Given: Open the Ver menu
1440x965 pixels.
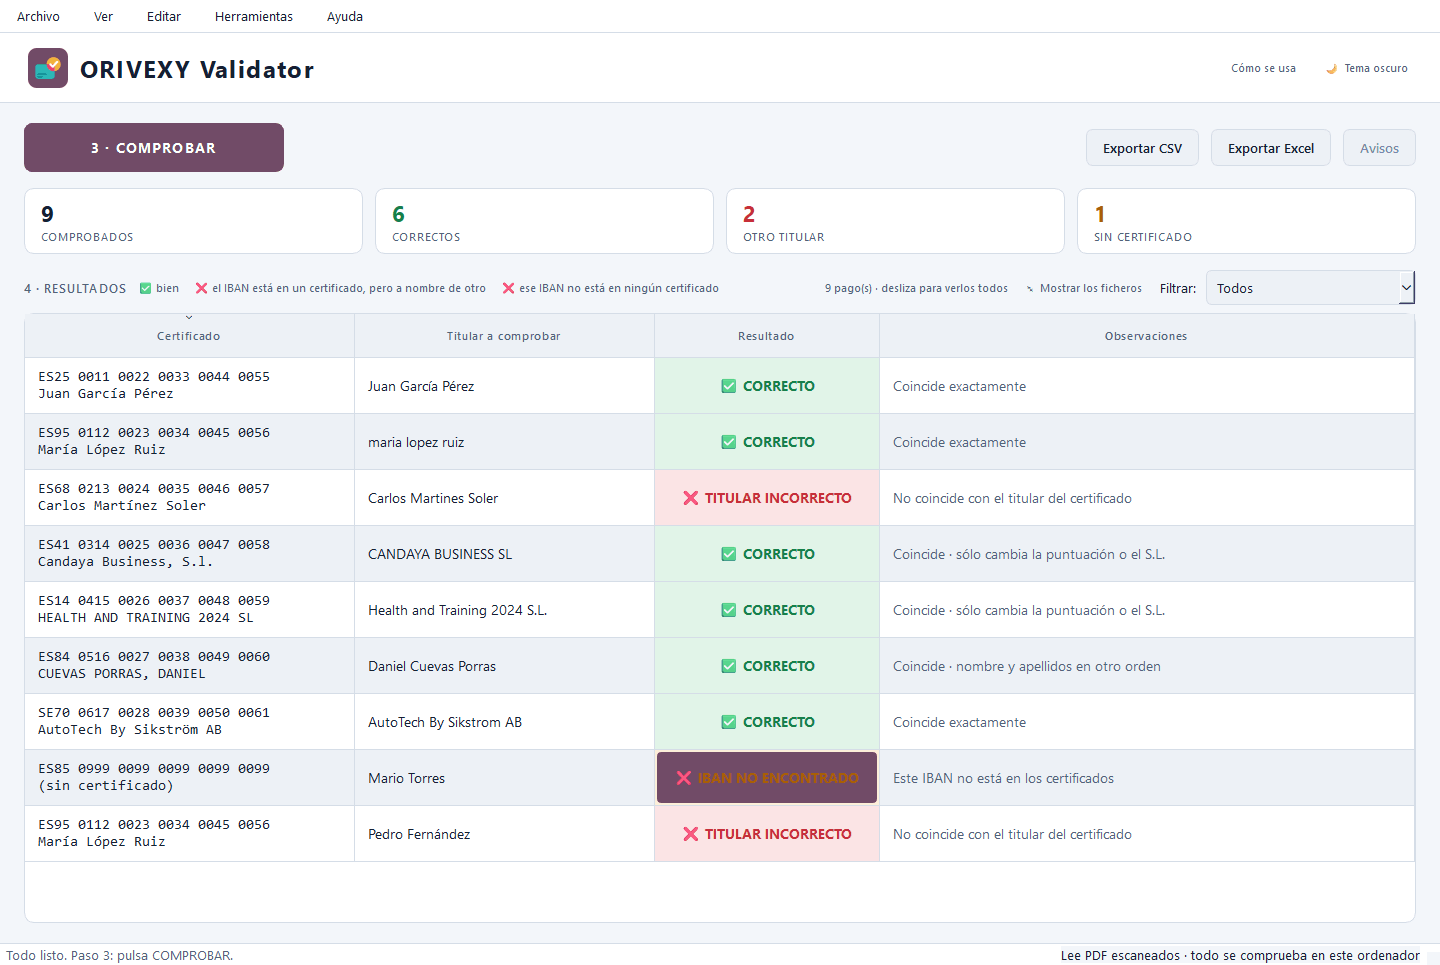Looking at the screenshot, I should click(x=103, y=17).
